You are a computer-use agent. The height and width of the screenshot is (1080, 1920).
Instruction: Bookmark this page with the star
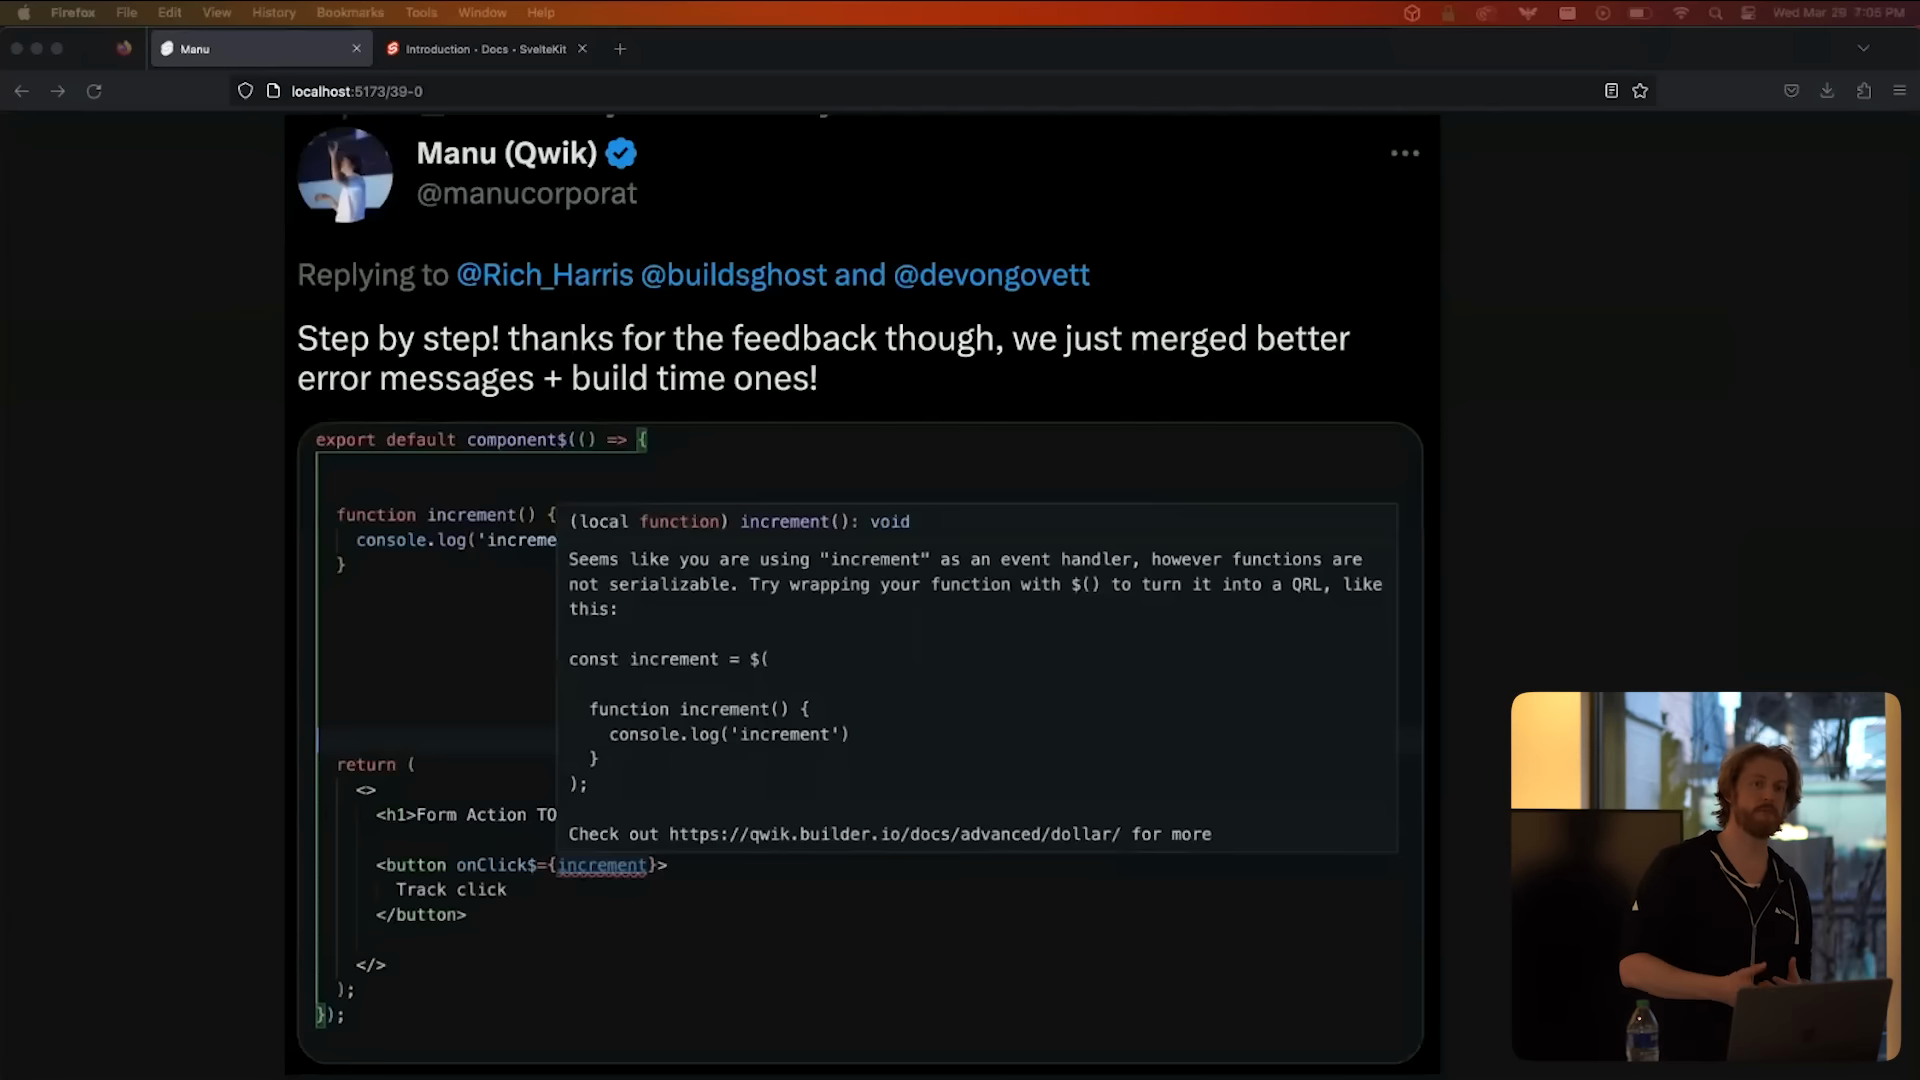[1640, 91]
